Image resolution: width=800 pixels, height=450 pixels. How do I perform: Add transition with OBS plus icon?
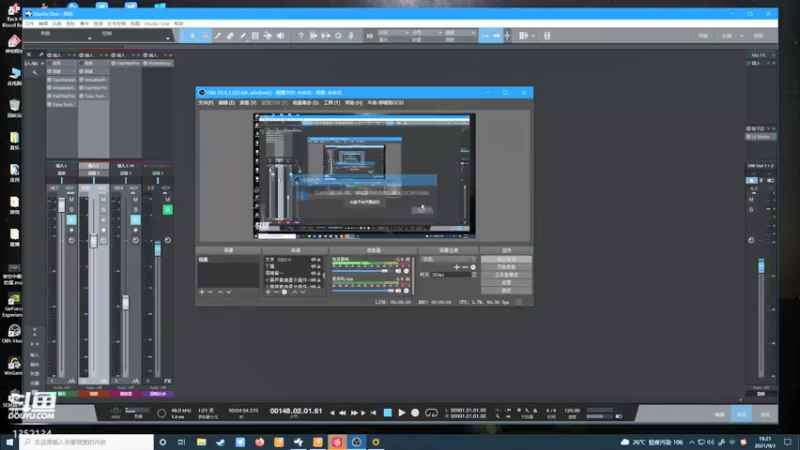pyautogui.click(x=457, y=267)
